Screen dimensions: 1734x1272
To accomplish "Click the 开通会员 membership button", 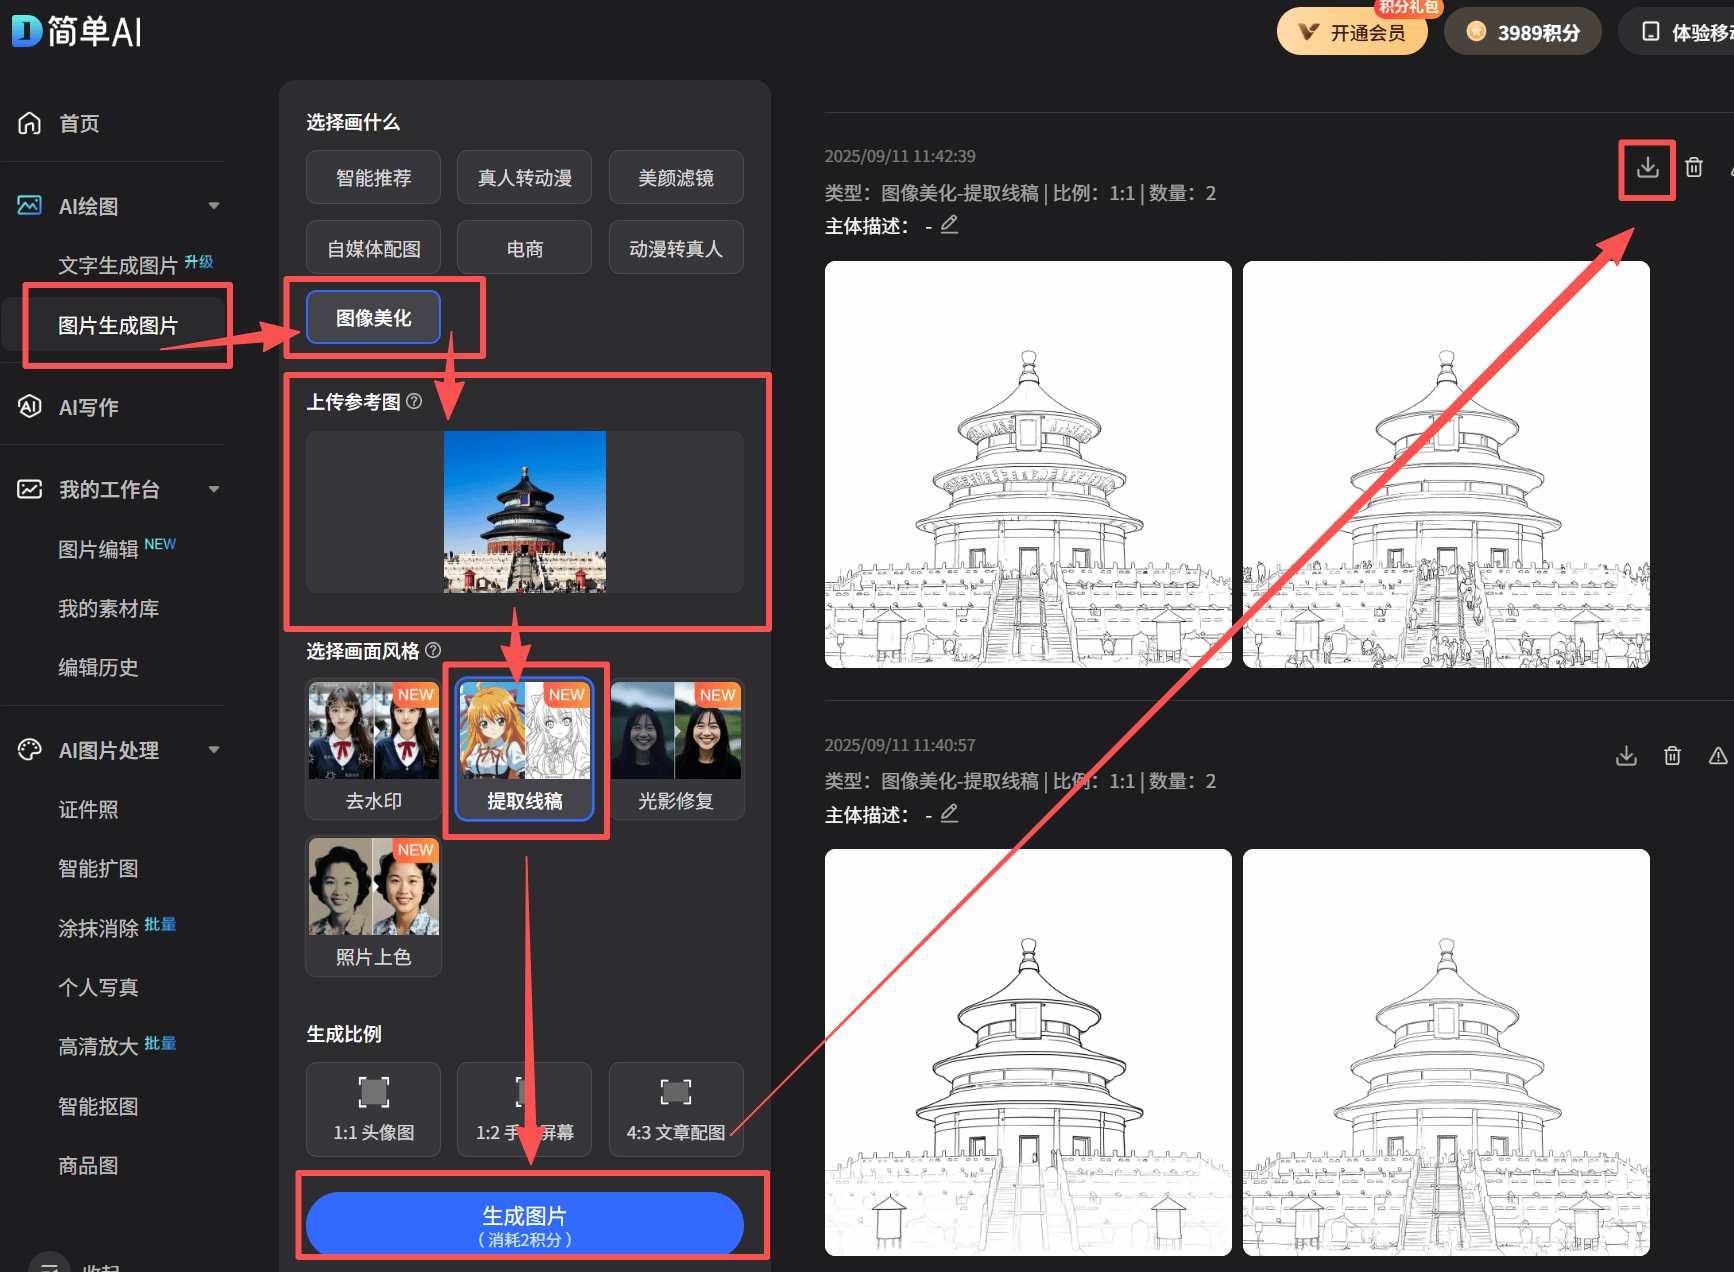I will (x=1351, y=31).
